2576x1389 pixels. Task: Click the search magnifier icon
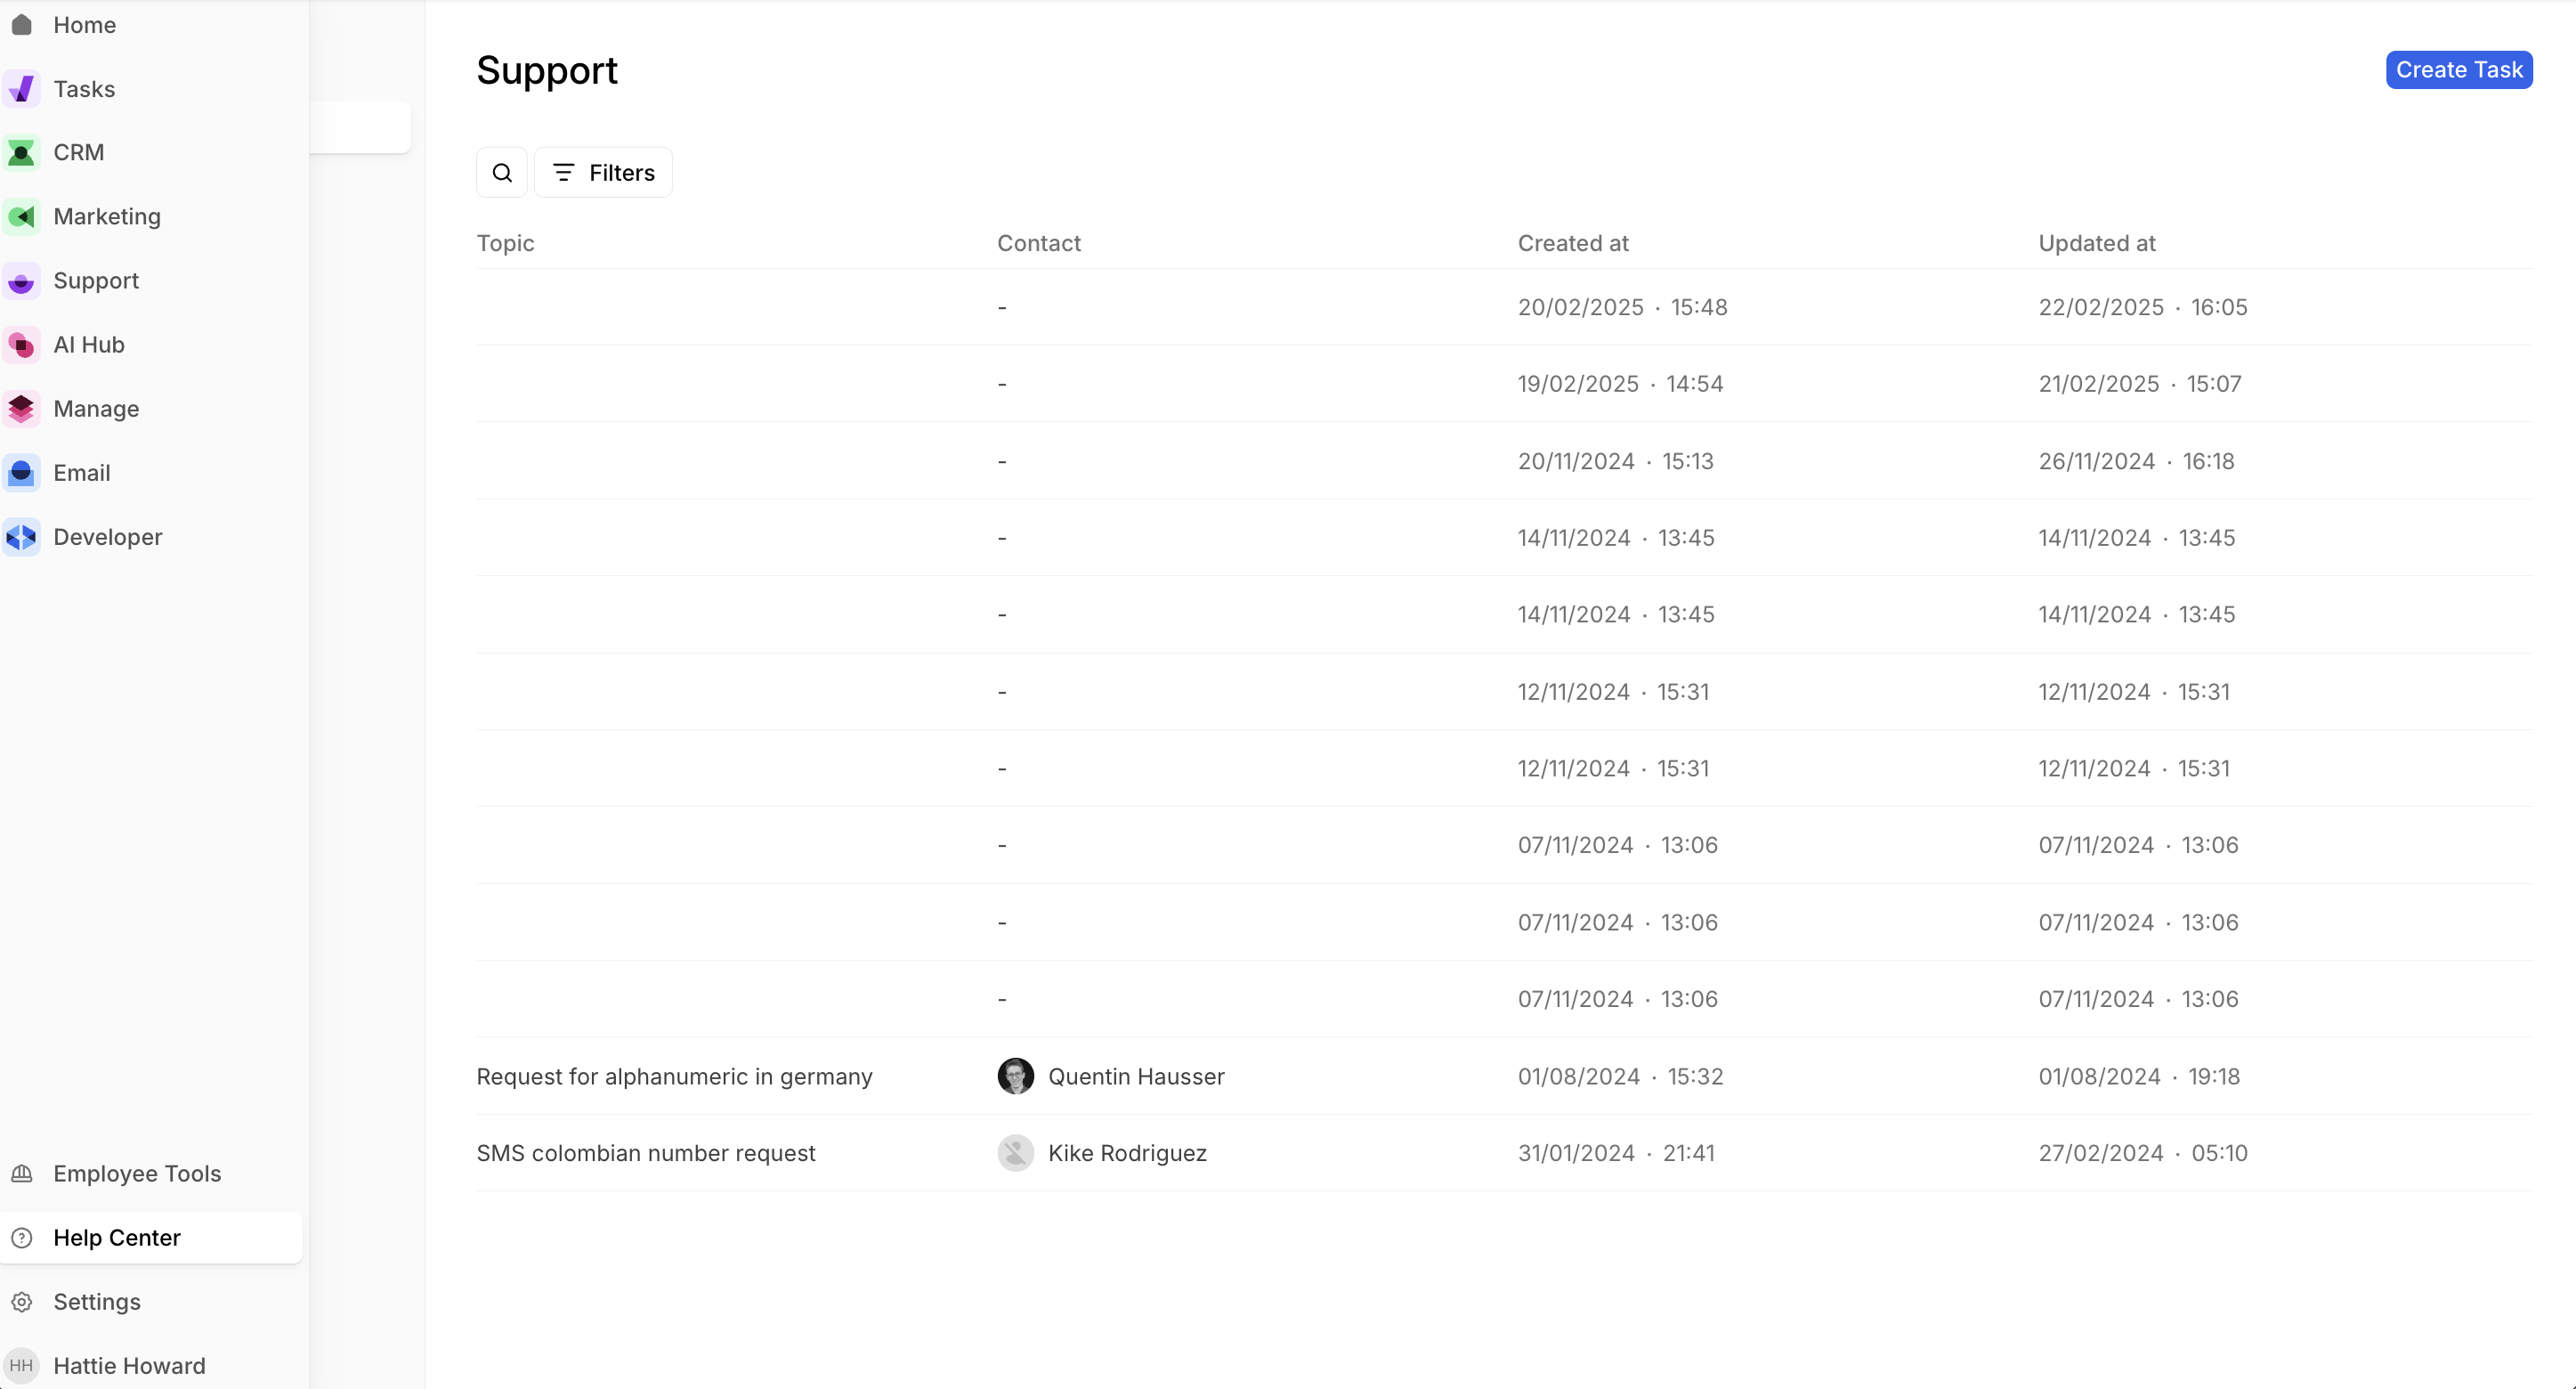502,173
